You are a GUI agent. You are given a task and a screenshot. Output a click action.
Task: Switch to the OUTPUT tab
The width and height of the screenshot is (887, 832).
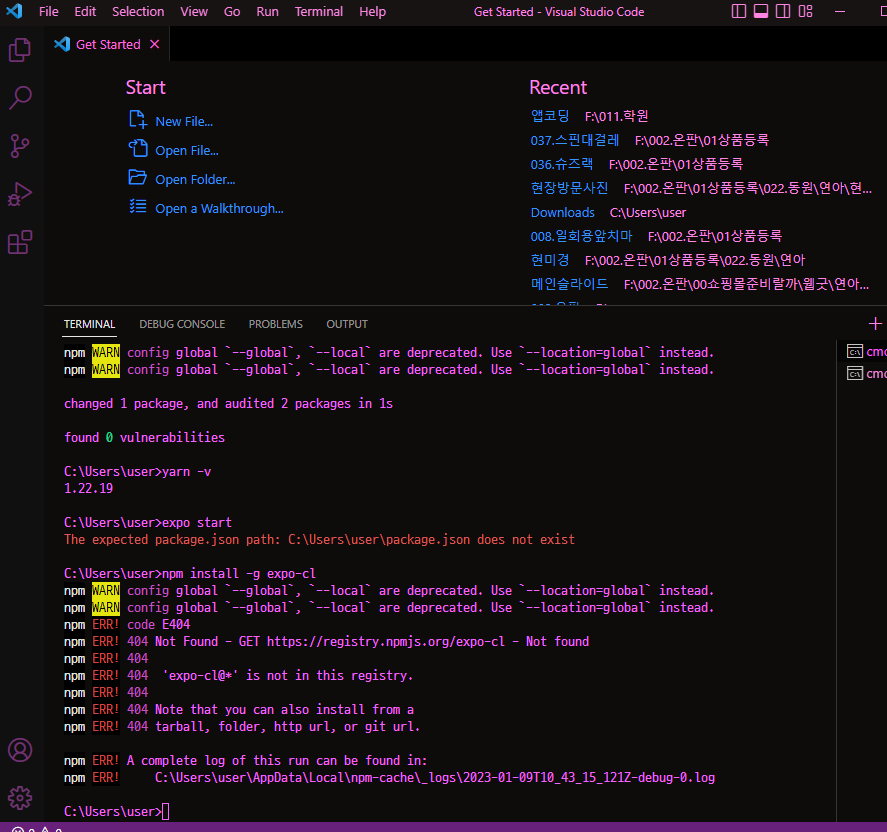[347, 324]
